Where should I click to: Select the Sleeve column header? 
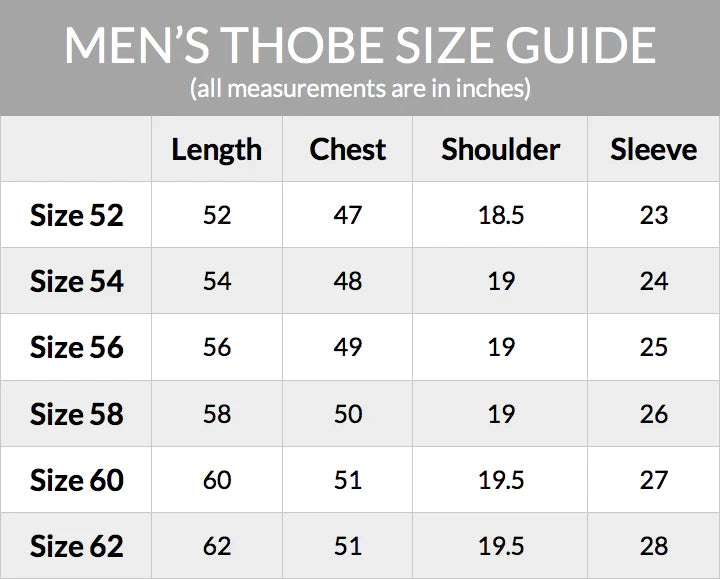(654, 150)
